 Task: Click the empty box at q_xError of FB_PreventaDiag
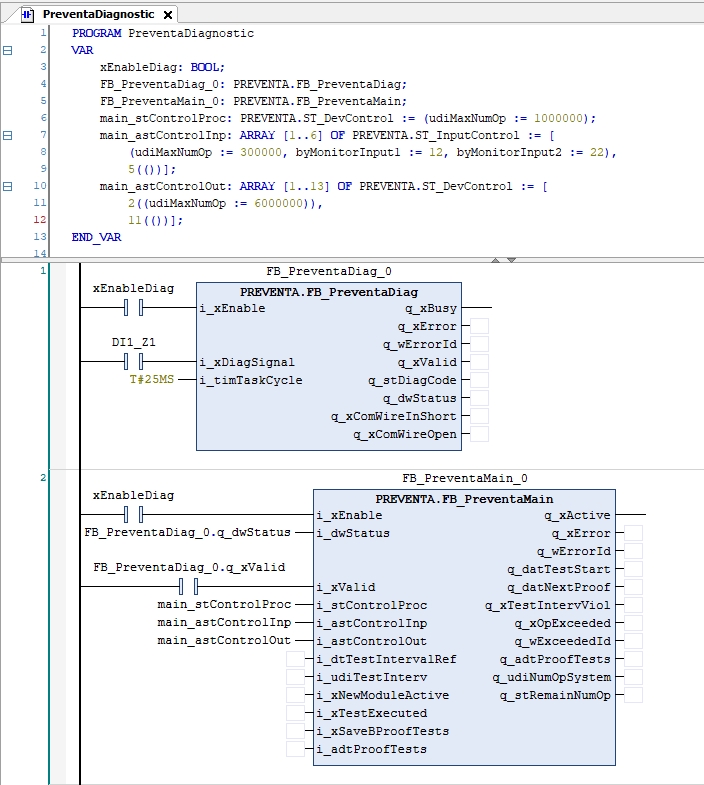tap(479, 326)
